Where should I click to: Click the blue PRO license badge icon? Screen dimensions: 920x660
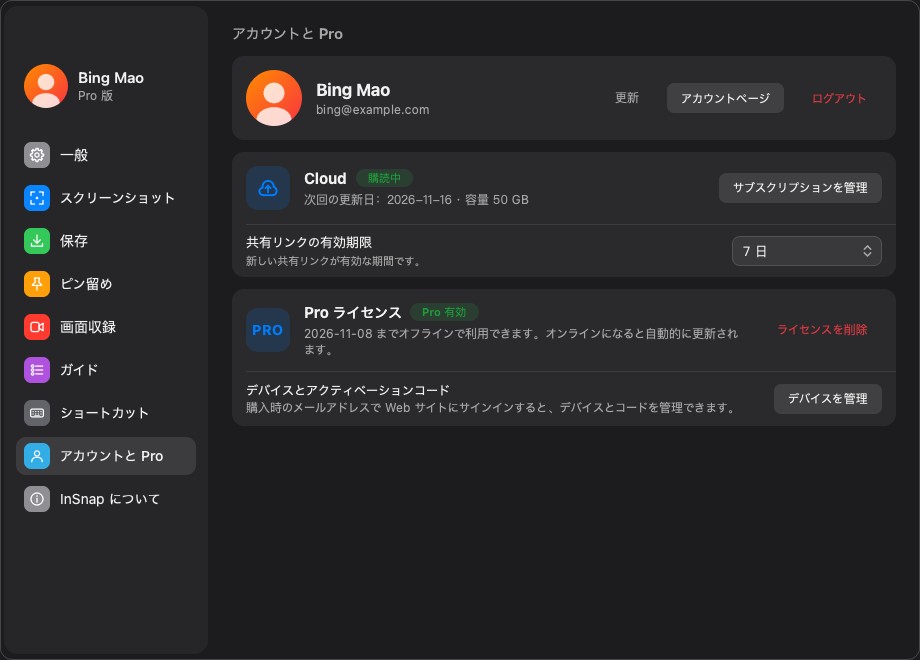268,330
